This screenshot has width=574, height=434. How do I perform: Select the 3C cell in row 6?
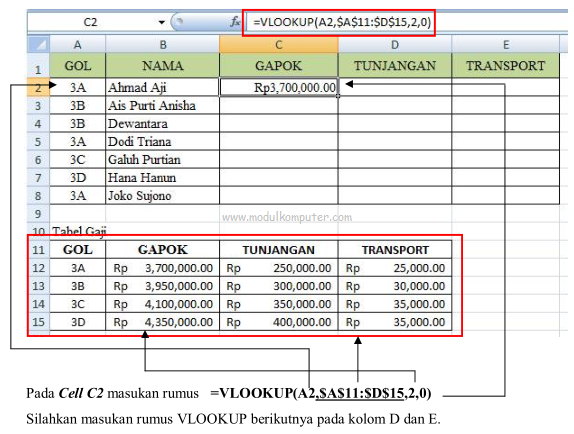coord(78,160)
